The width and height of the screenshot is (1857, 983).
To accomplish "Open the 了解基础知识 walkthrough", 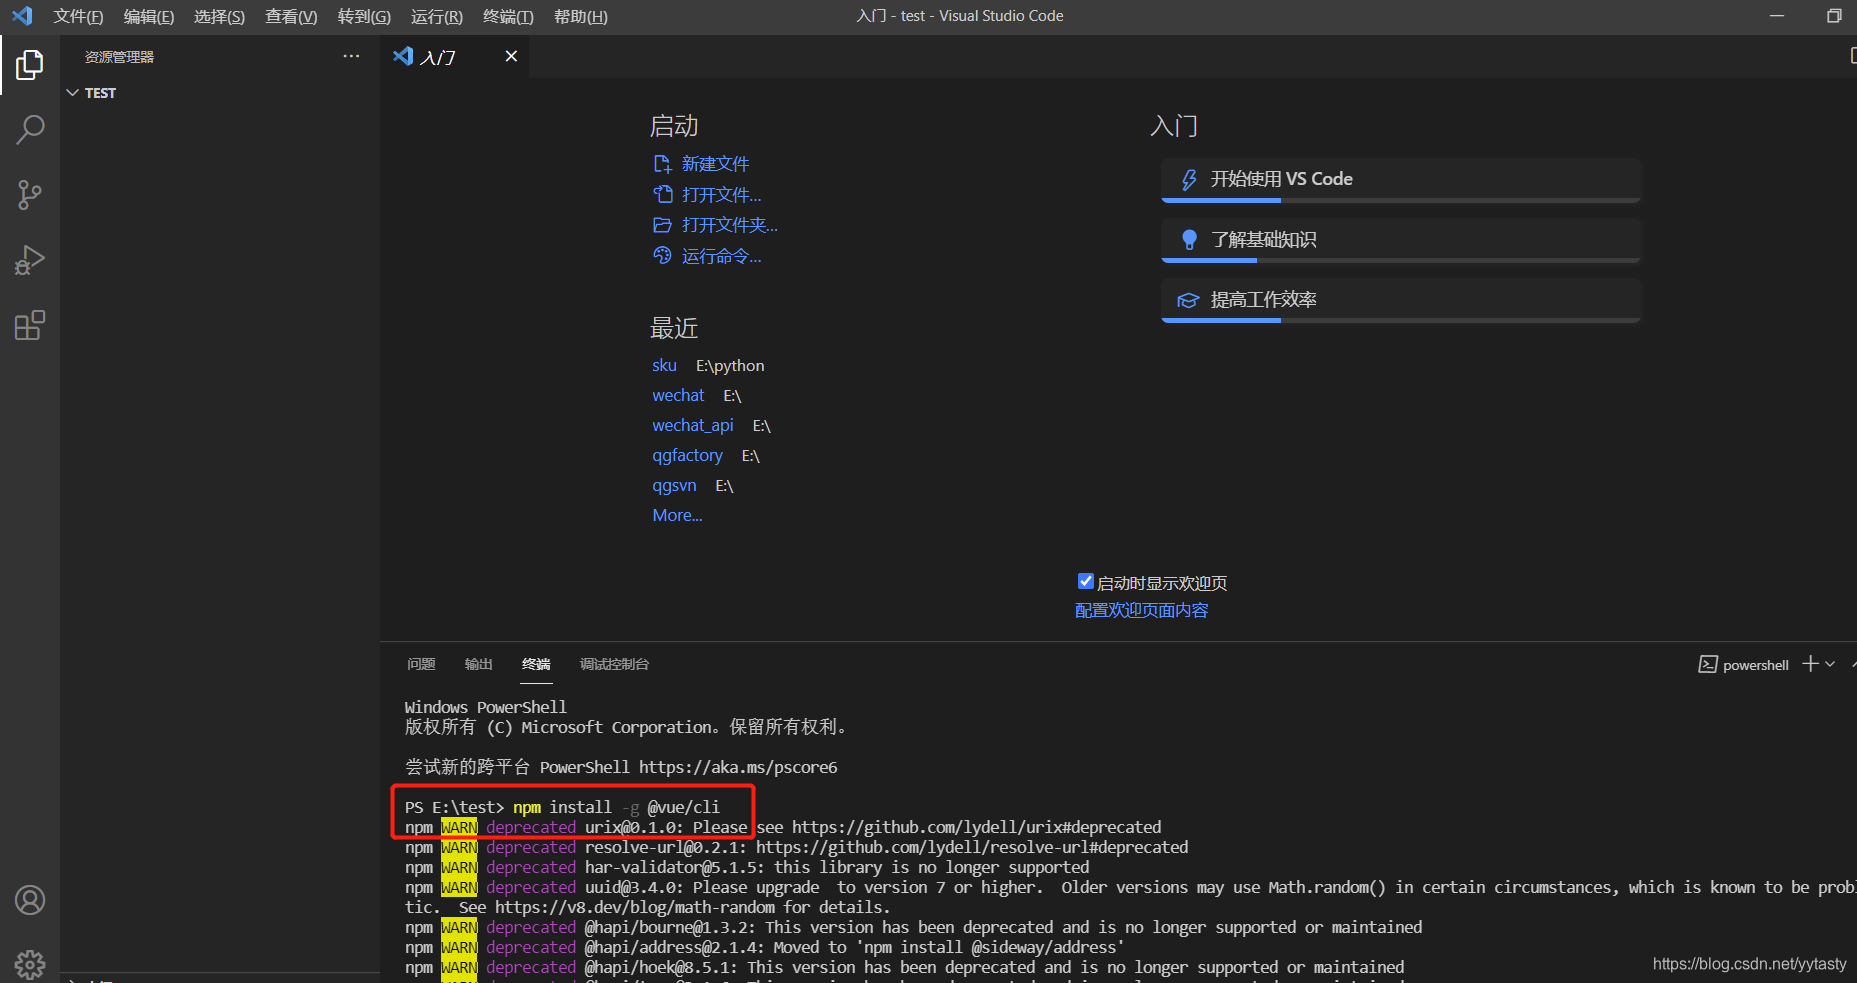I will point(1401,241).
